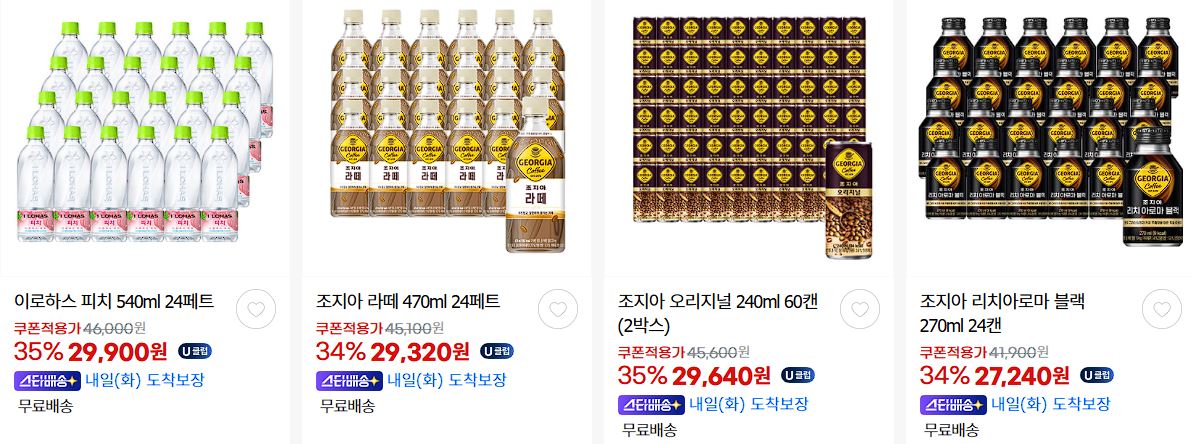The height and width of the screenshot is (444, 1192).
Task: Click 스타배송 badge under 조지아 라떼
Action: [349, 380]
